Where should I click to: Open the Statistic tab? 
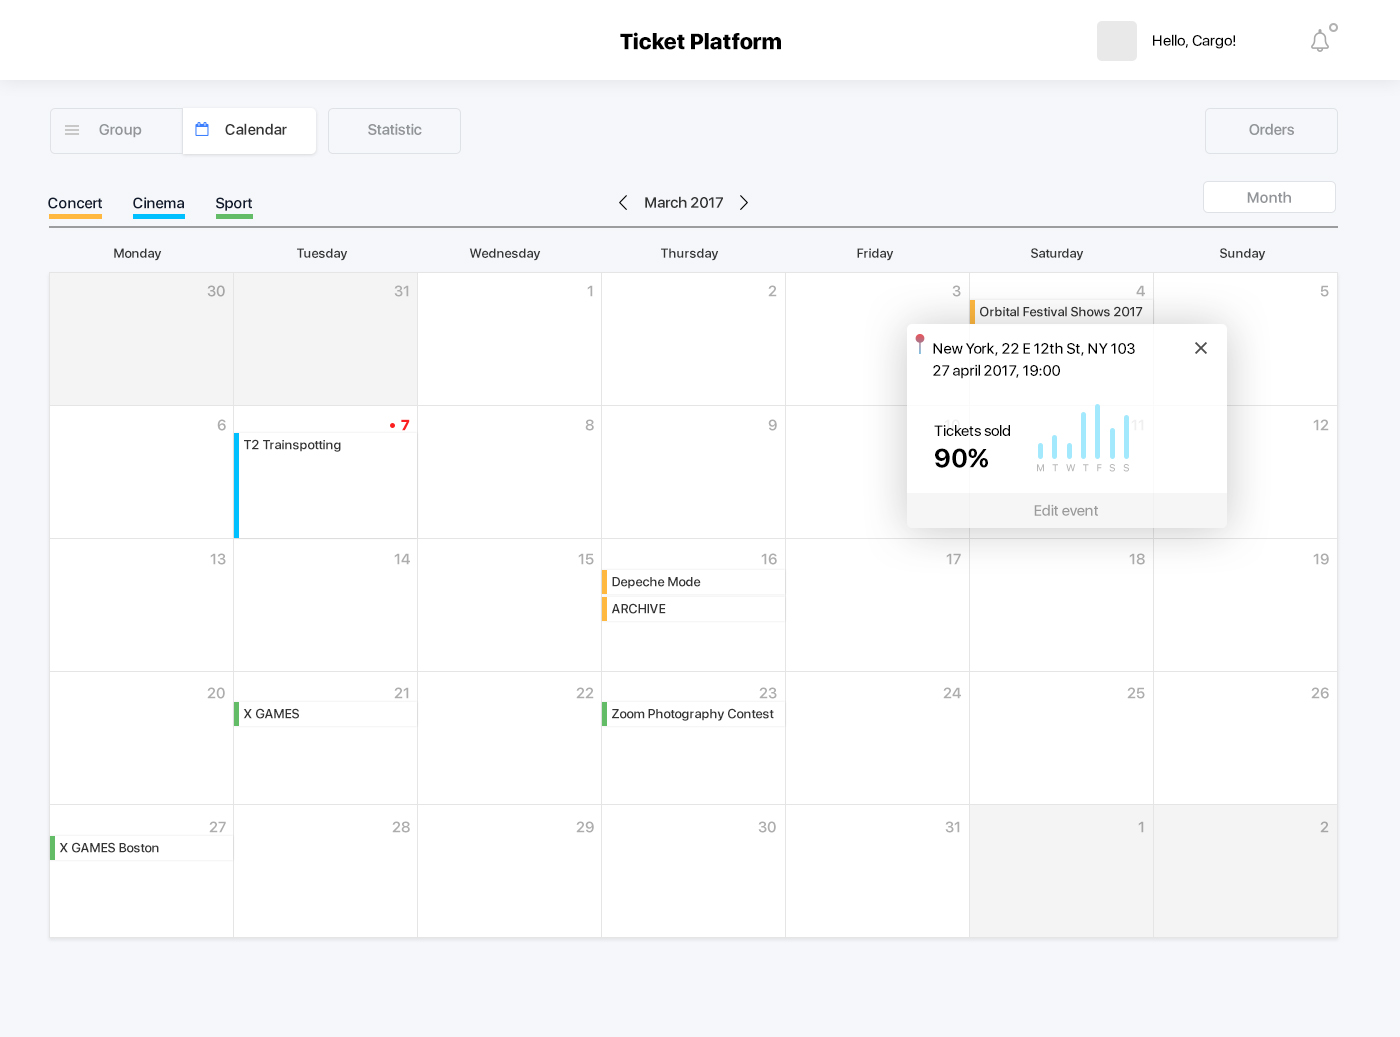394,131
